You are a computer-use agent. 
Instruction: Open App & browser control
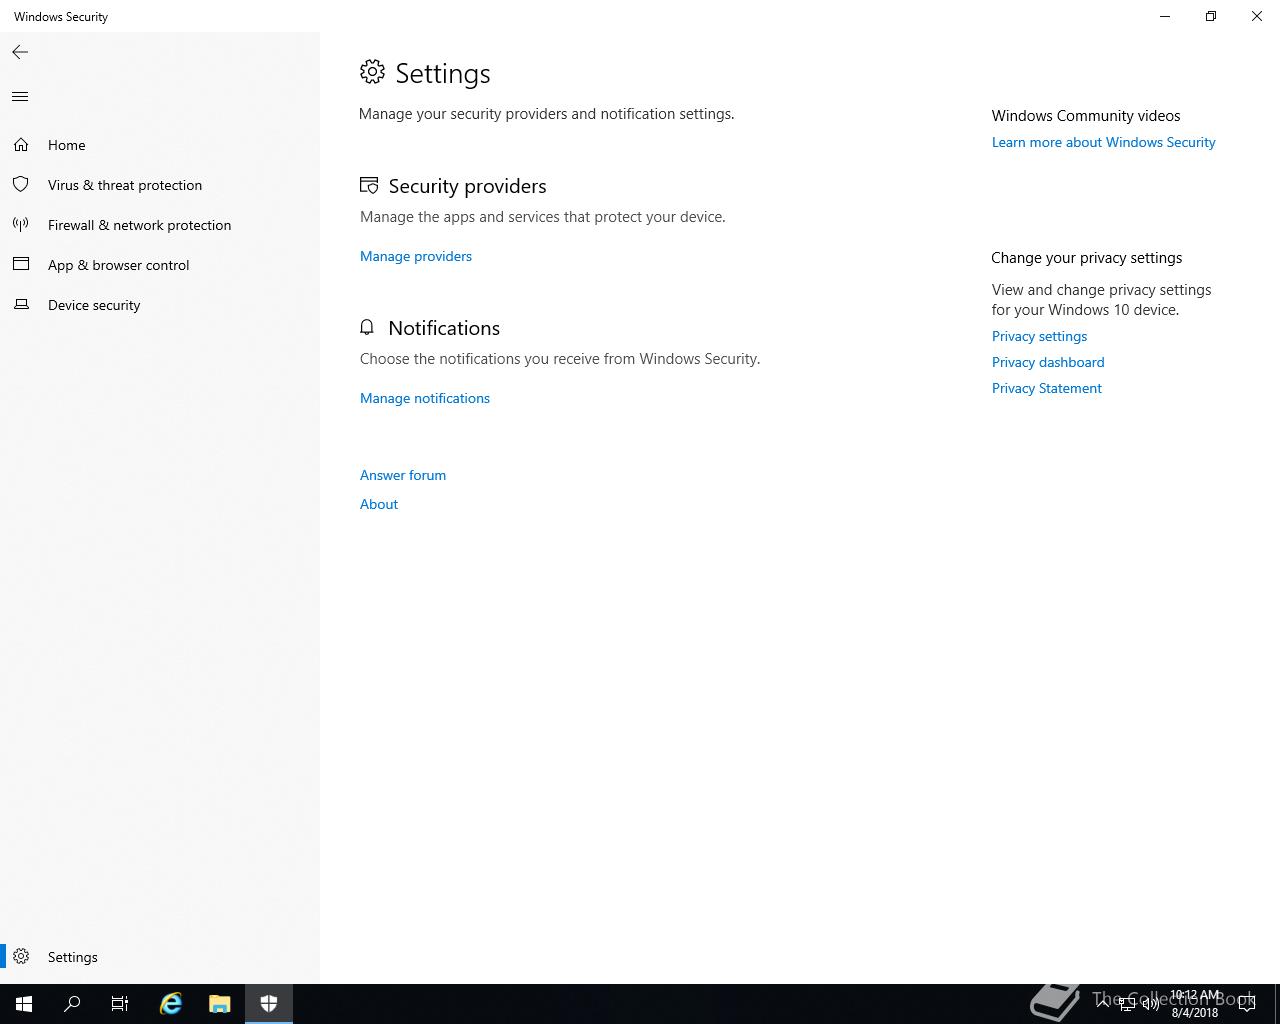click(x=160, y=265)
